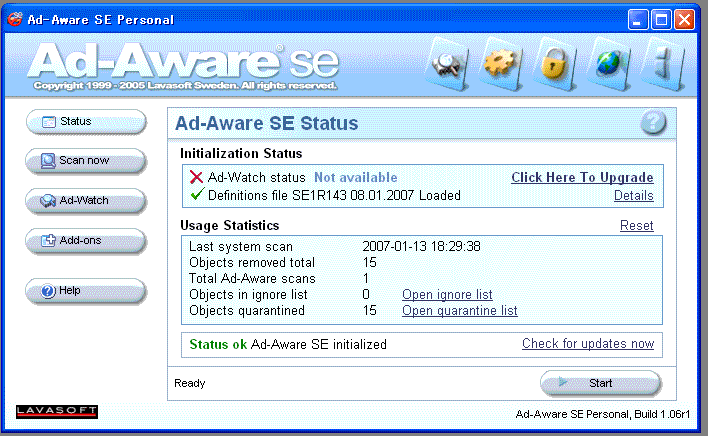The image size is (708, 436).
Task: Click the 'Ad-Aware SE Personal, Build 1.06r1' text
Action: coord(603,414)
